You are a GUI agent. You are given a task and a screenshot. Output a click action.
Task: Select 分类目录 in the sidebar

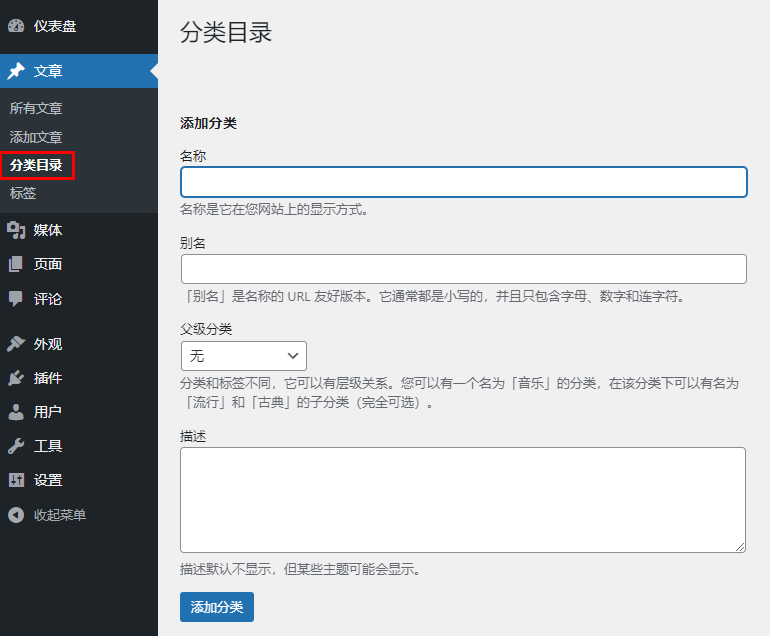click(x=37, y=165)
